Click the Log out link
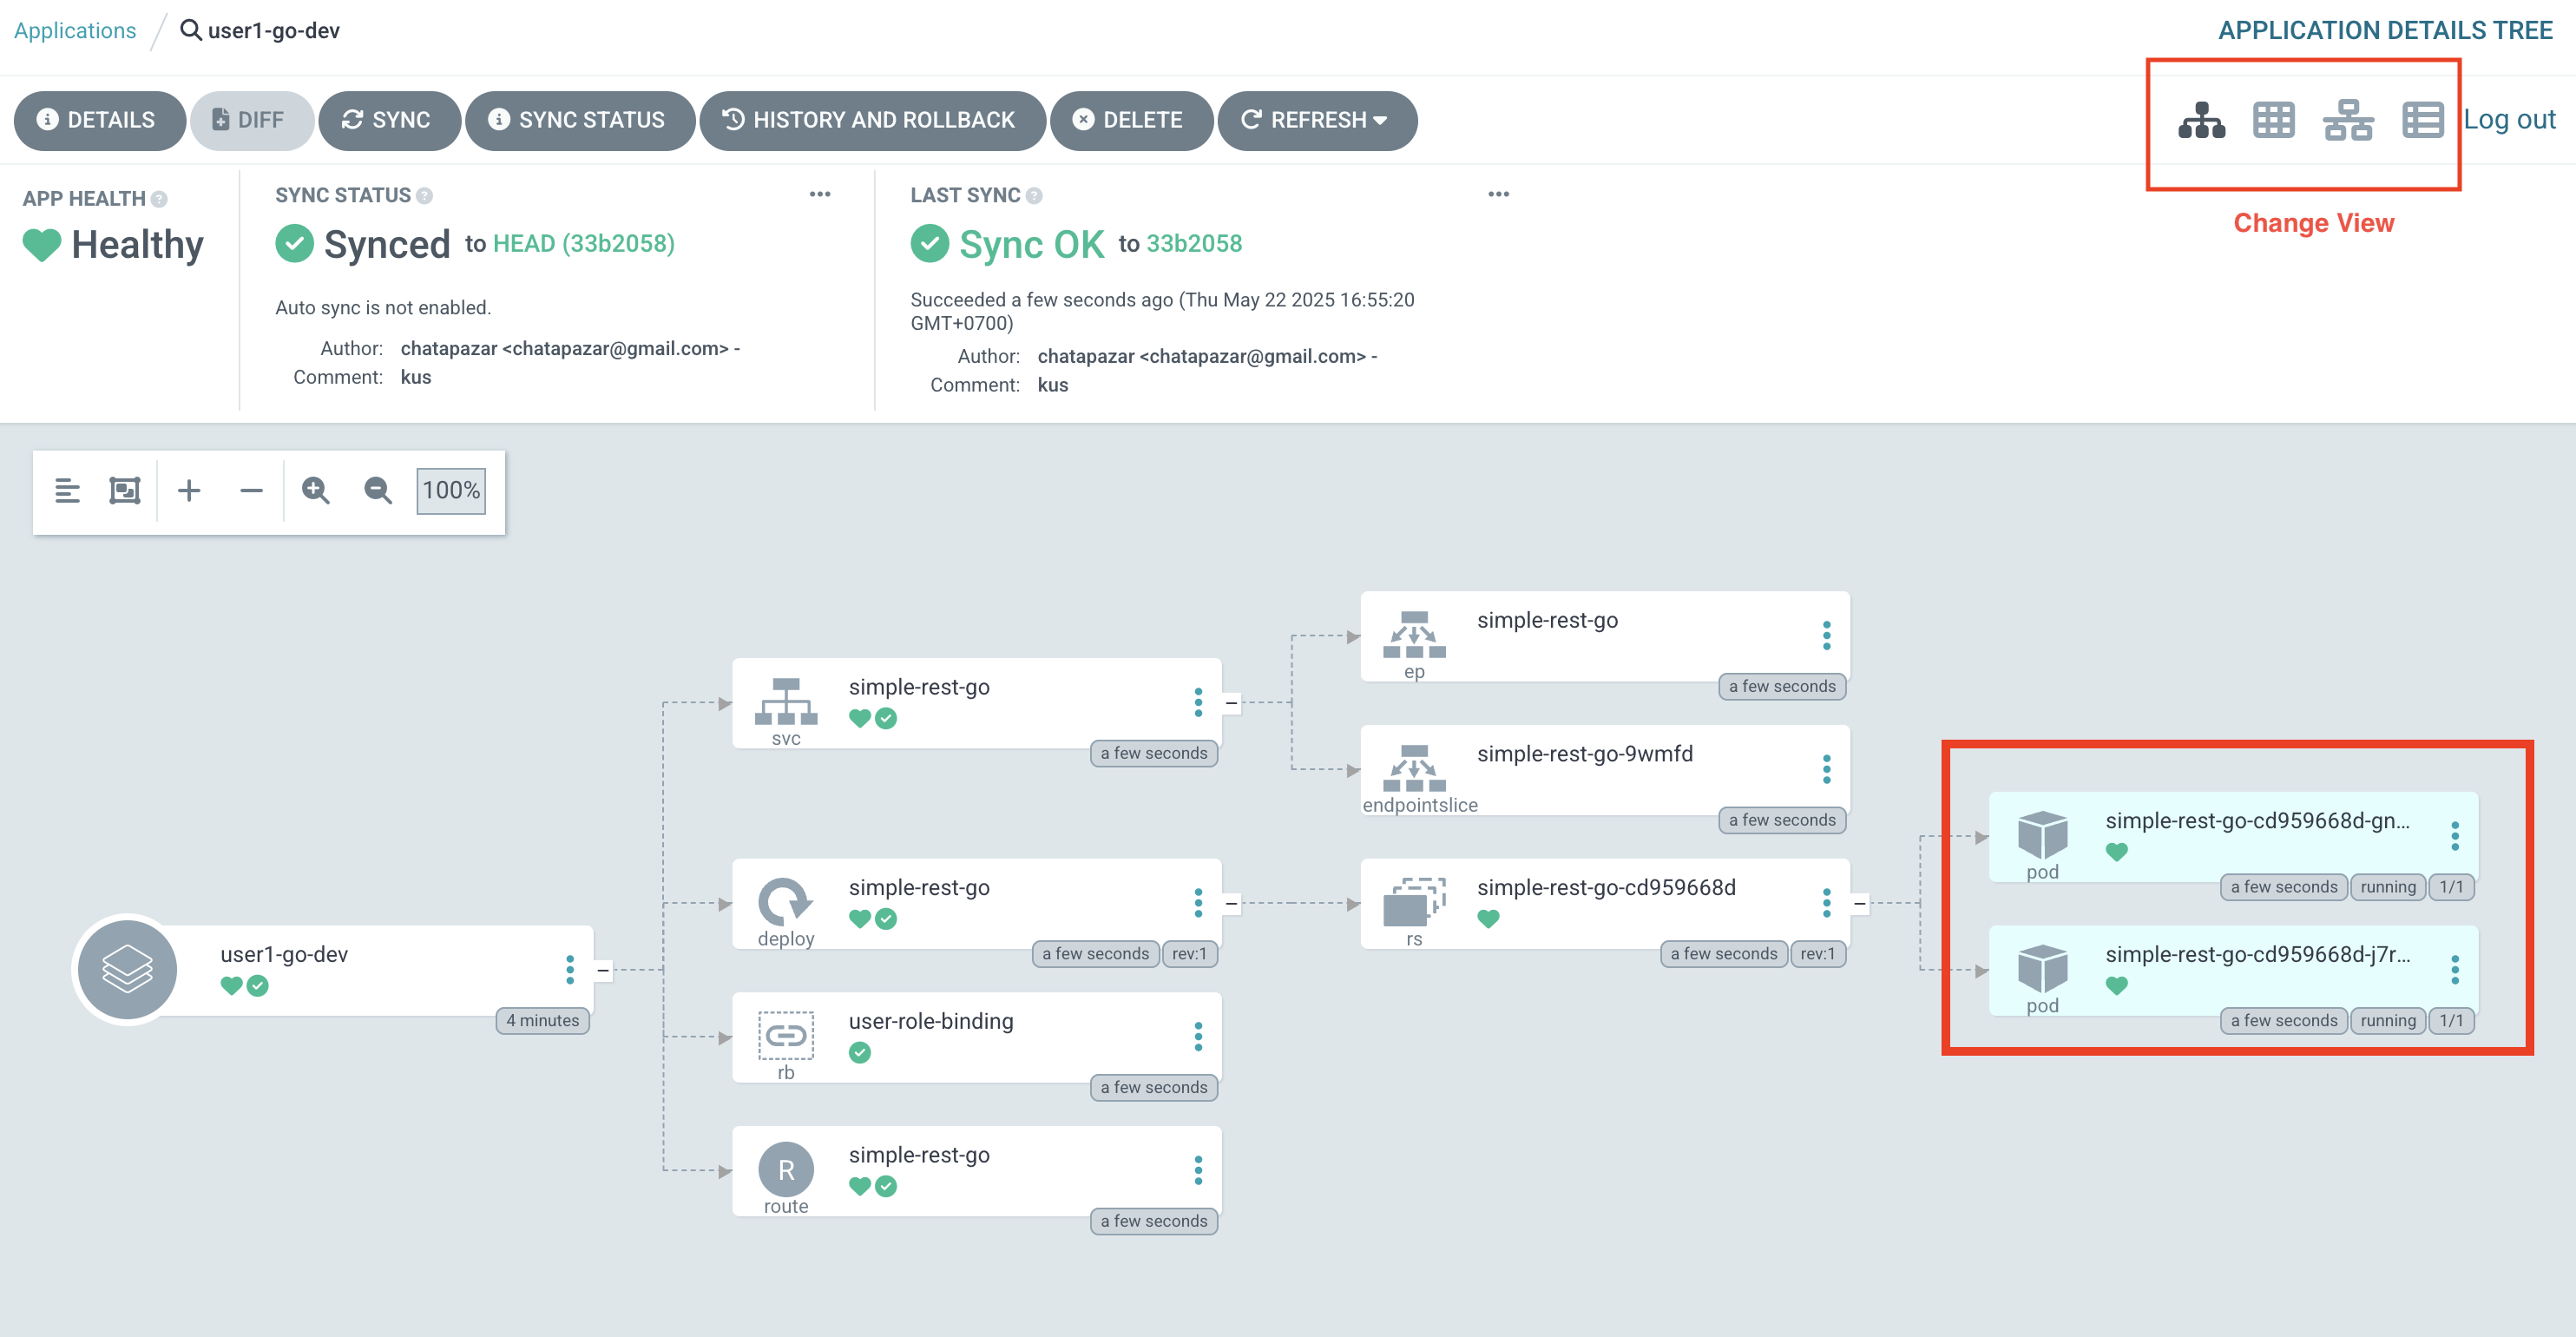Image resolution: width=2576 pixels, height=1337 pixels. coord(2509,119)
